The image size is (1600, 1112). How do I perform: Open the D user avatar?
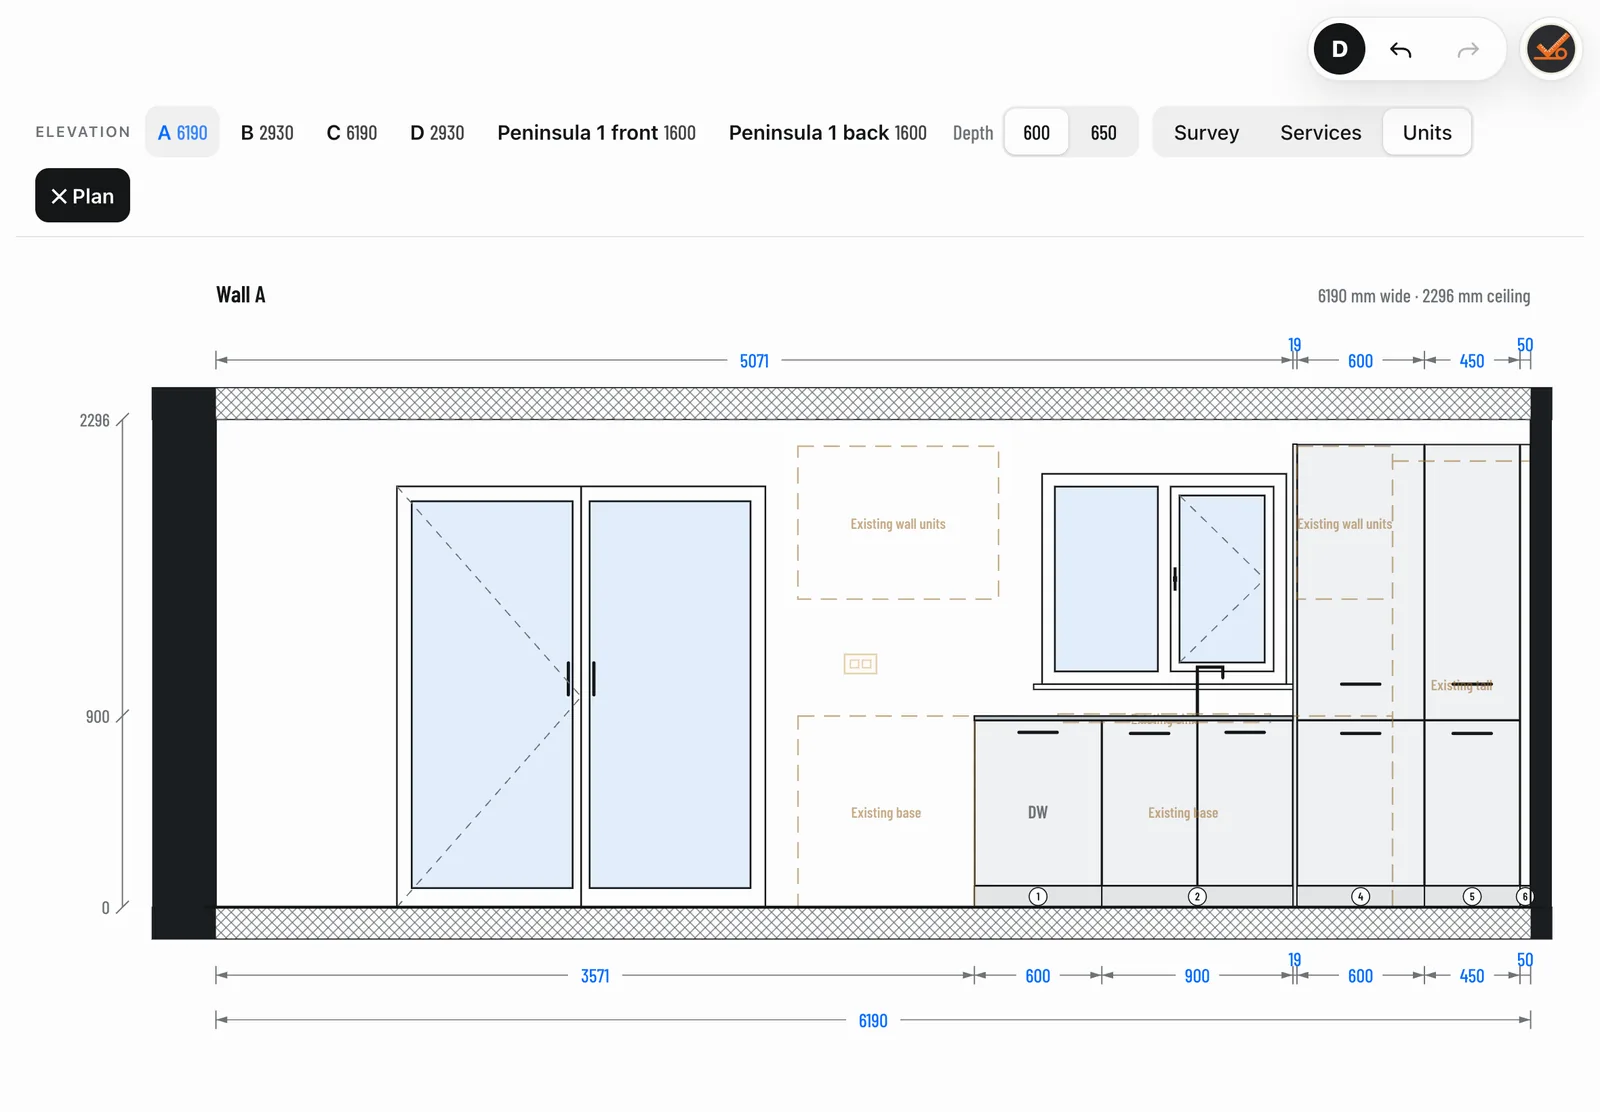[1340, 49]
